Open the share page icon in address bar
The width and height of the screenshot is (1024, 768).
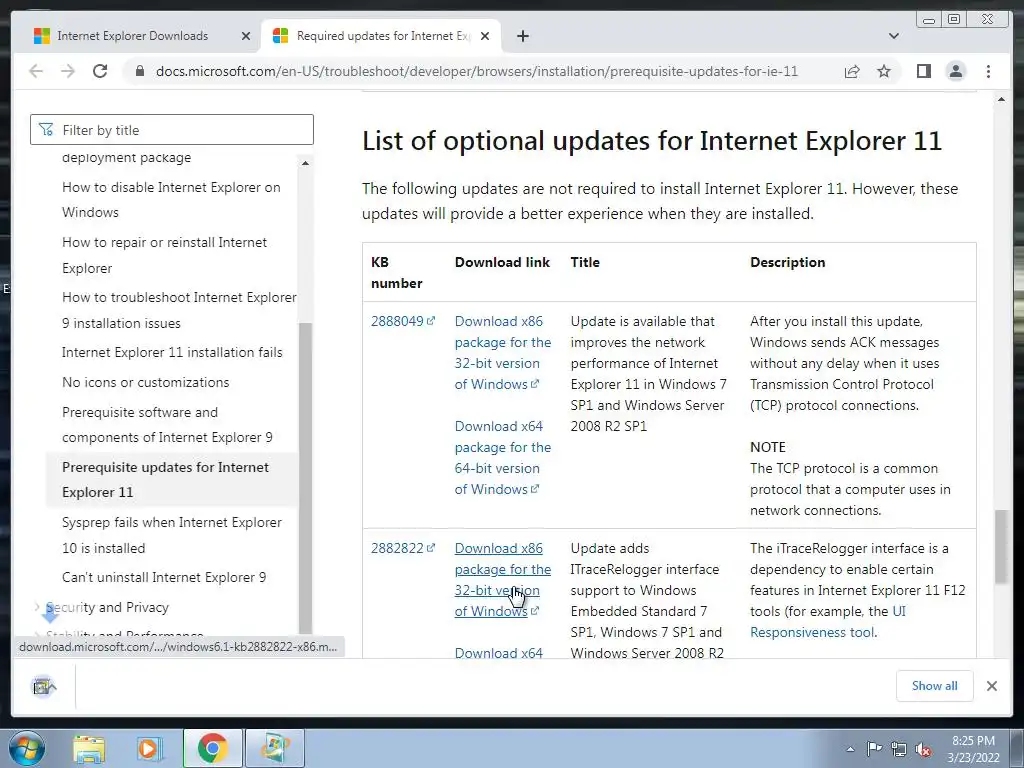852,71
